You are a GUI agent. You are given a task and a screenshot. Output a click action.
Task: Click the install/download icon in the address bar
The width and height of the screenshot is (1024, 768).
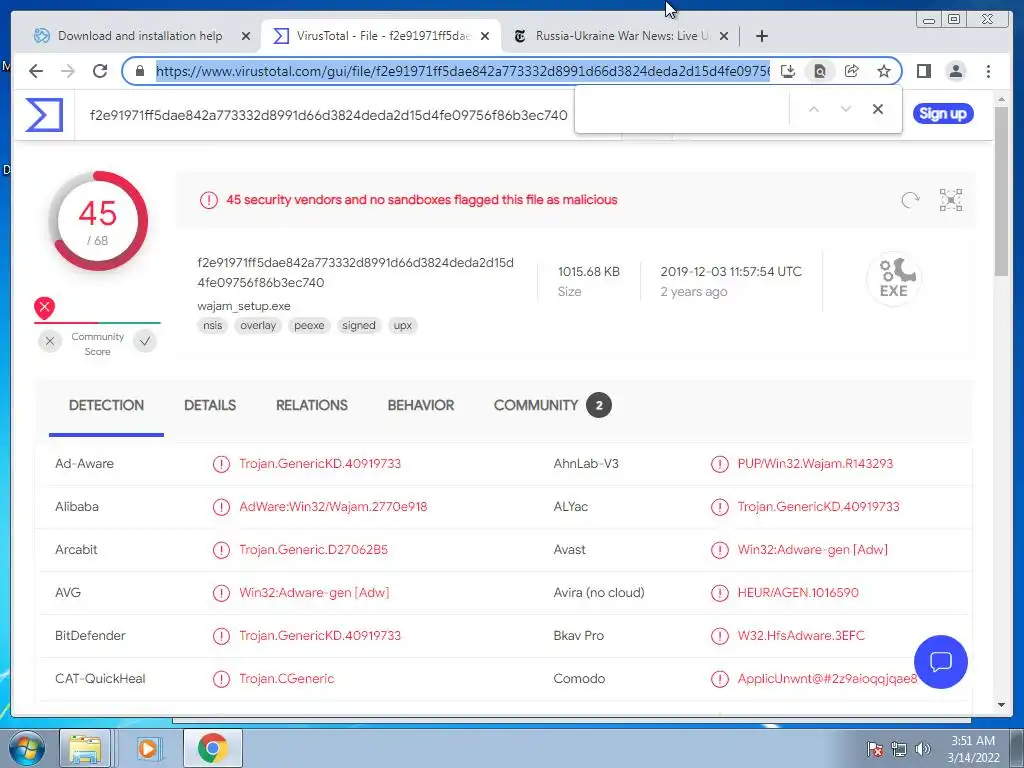788,71
